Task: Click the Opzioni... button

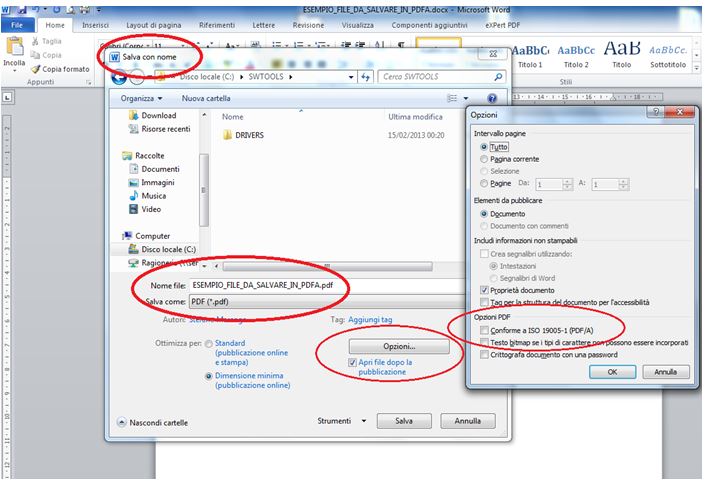Action: [398, 345]
